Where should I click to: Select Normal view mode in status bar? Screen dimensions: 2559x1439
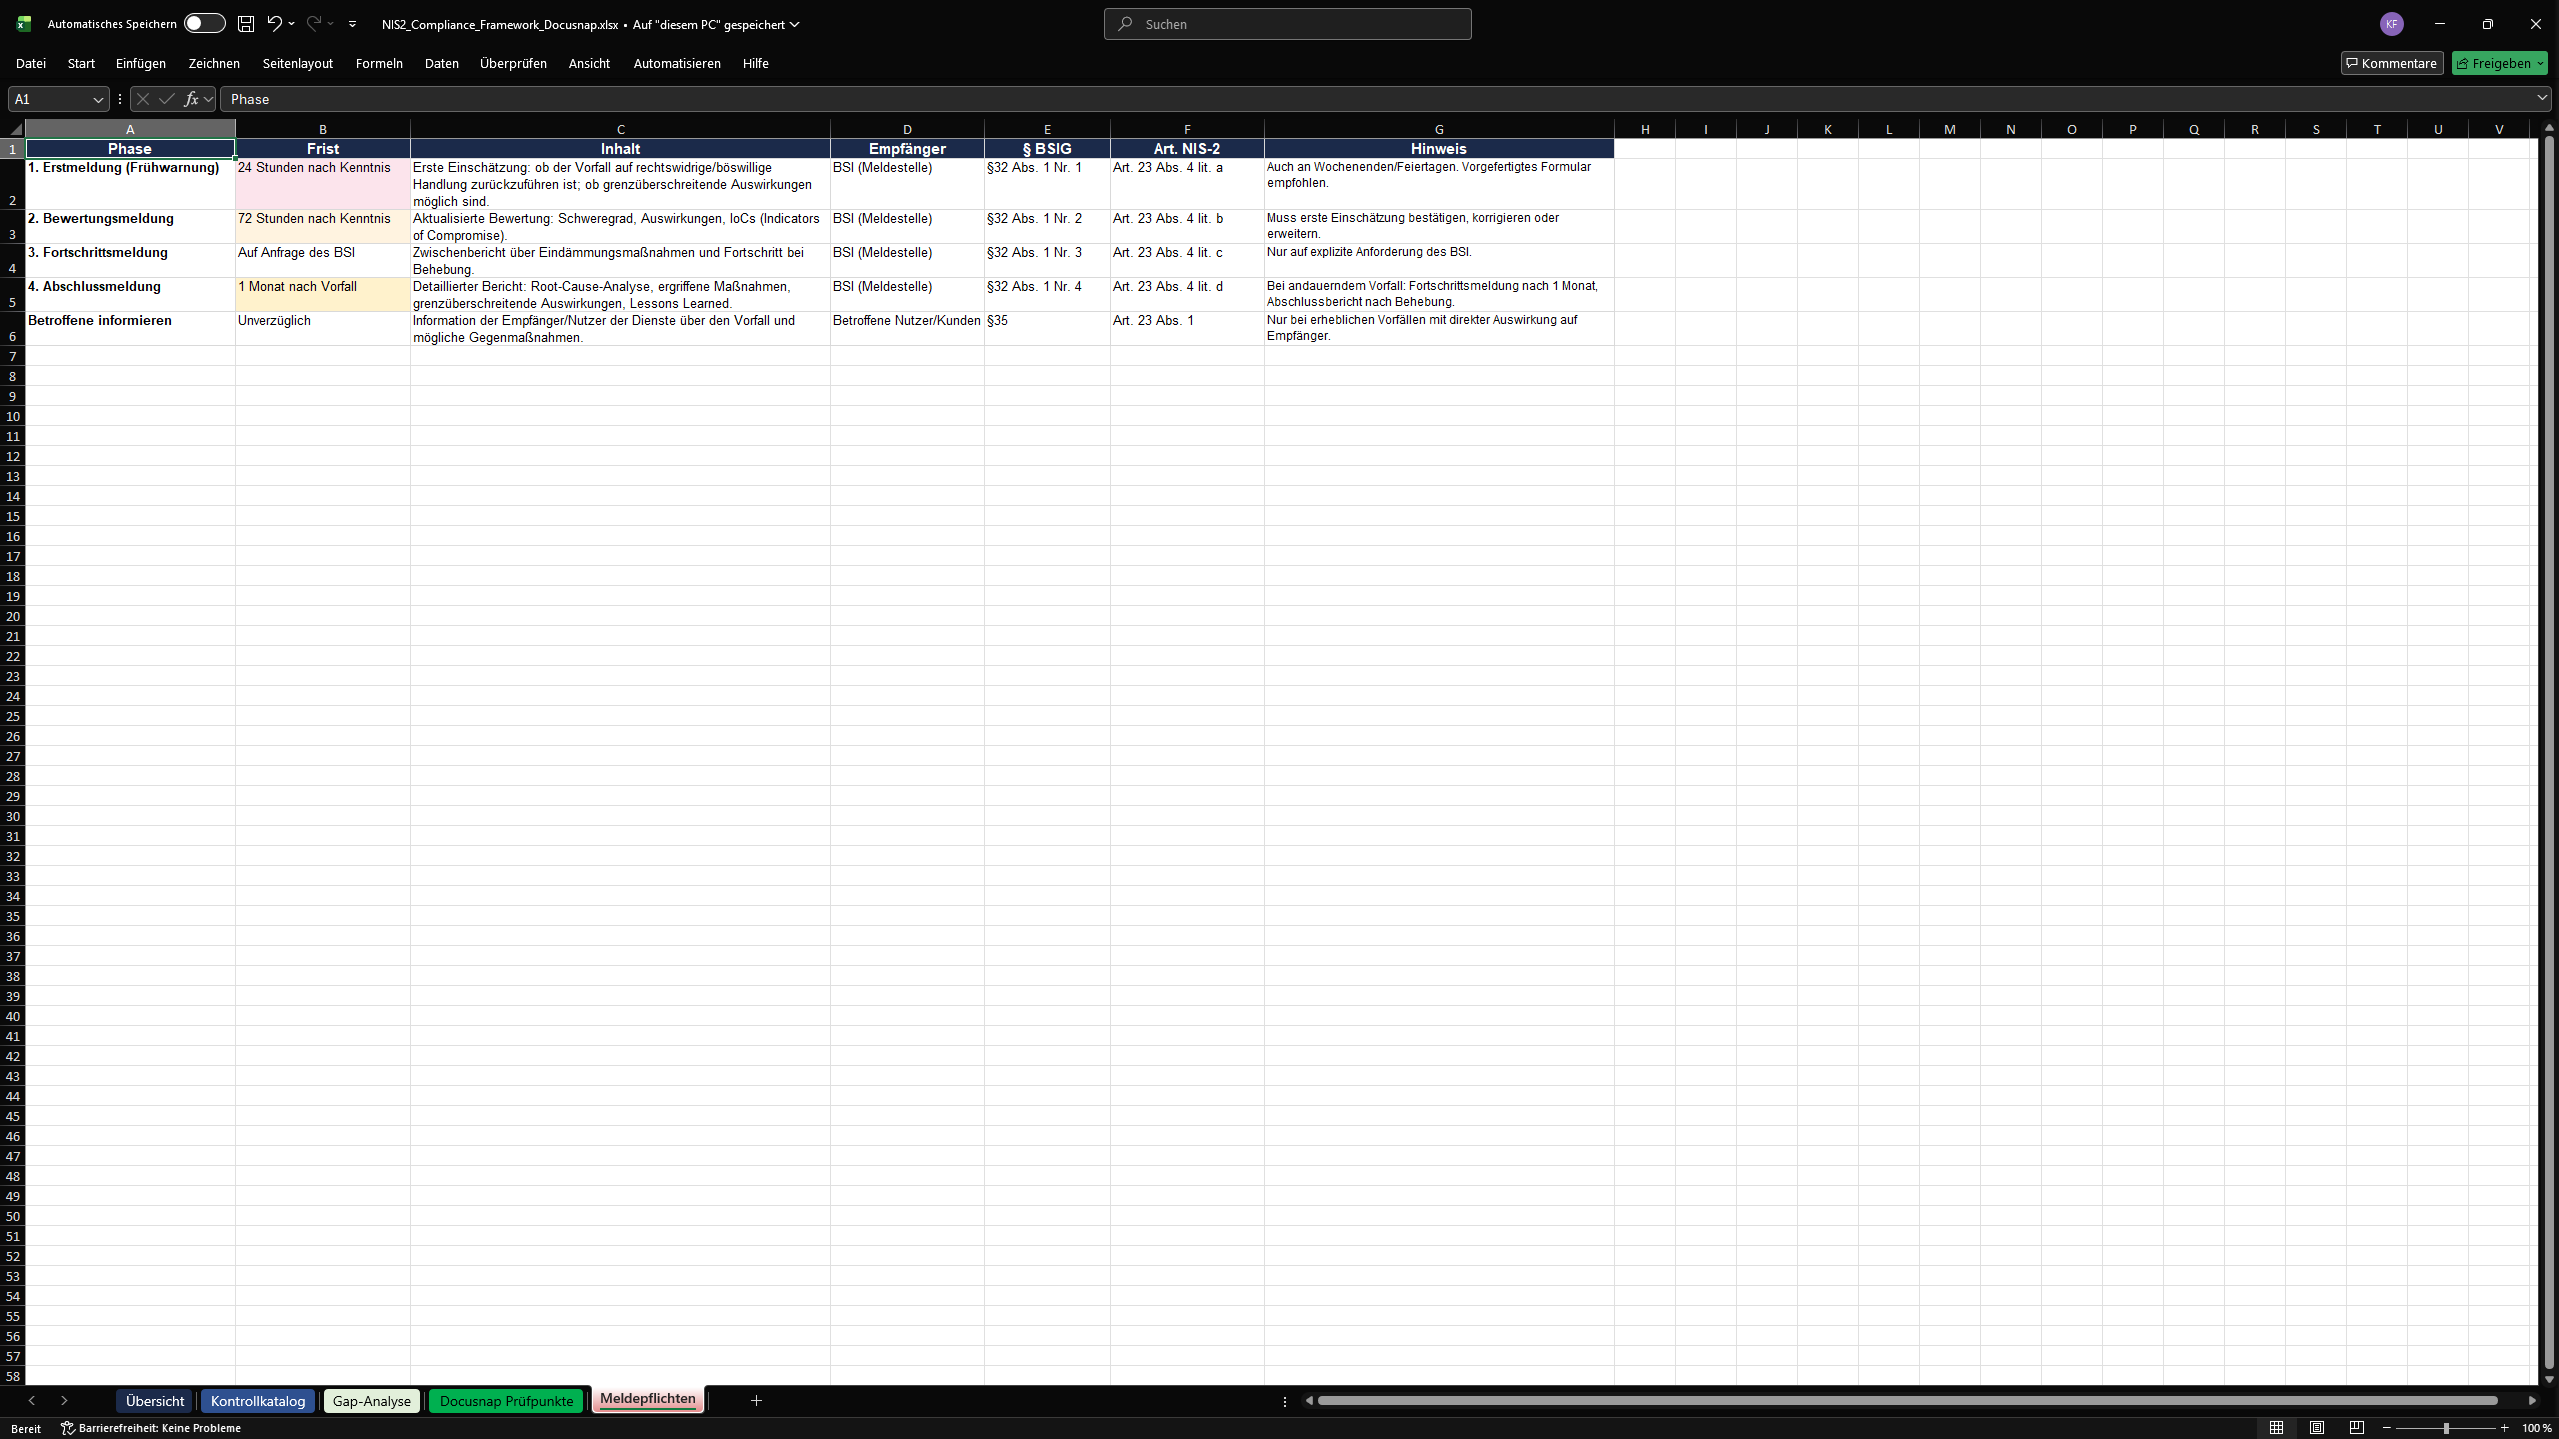2277,1428
